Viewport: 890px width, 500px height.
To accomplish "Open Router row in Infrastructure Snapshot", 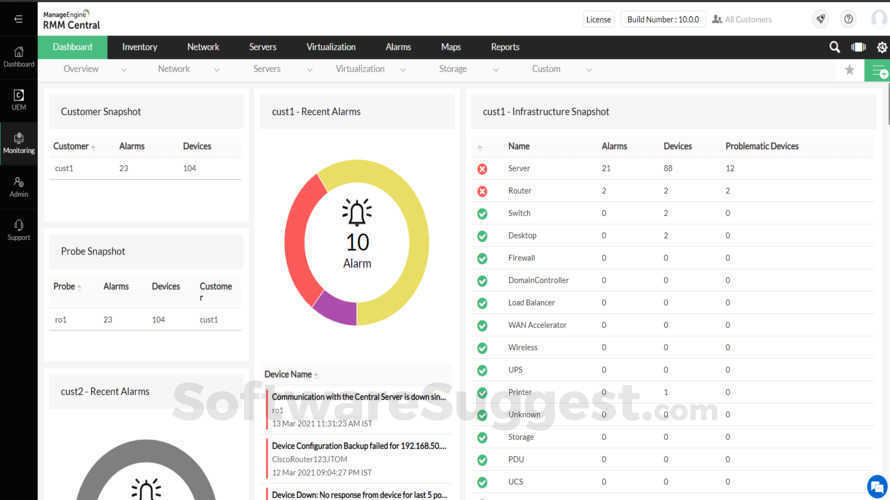I will pos(673,191).
